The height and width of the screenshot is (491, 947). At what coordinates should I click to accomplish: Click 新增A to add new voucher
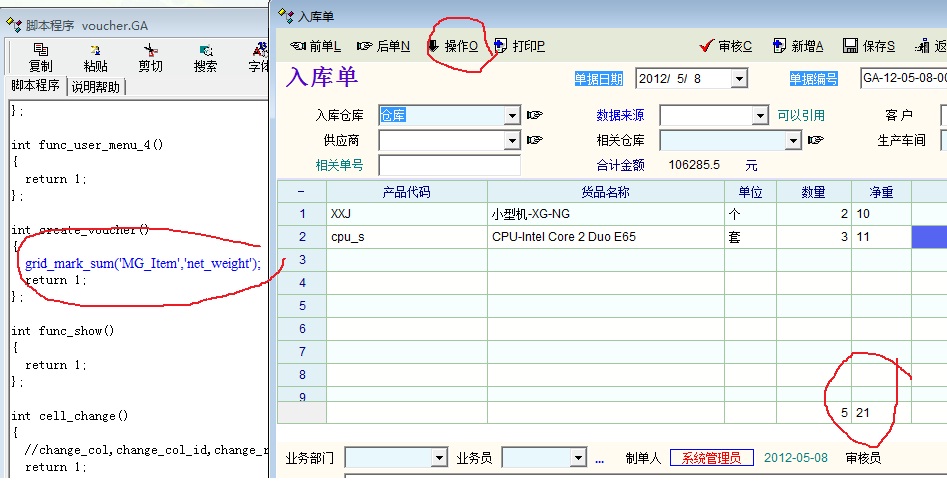798,46
